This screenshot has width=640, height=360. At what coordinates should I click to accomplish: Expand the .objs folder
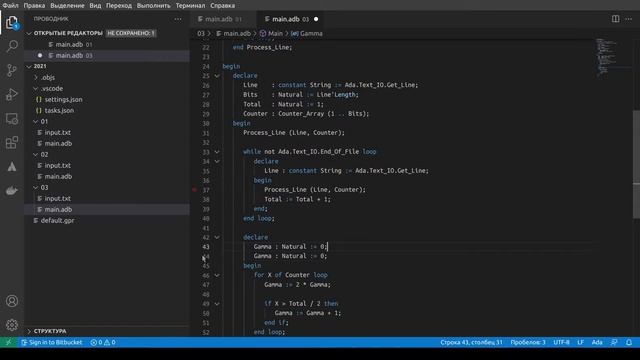(x=36, y=77)
